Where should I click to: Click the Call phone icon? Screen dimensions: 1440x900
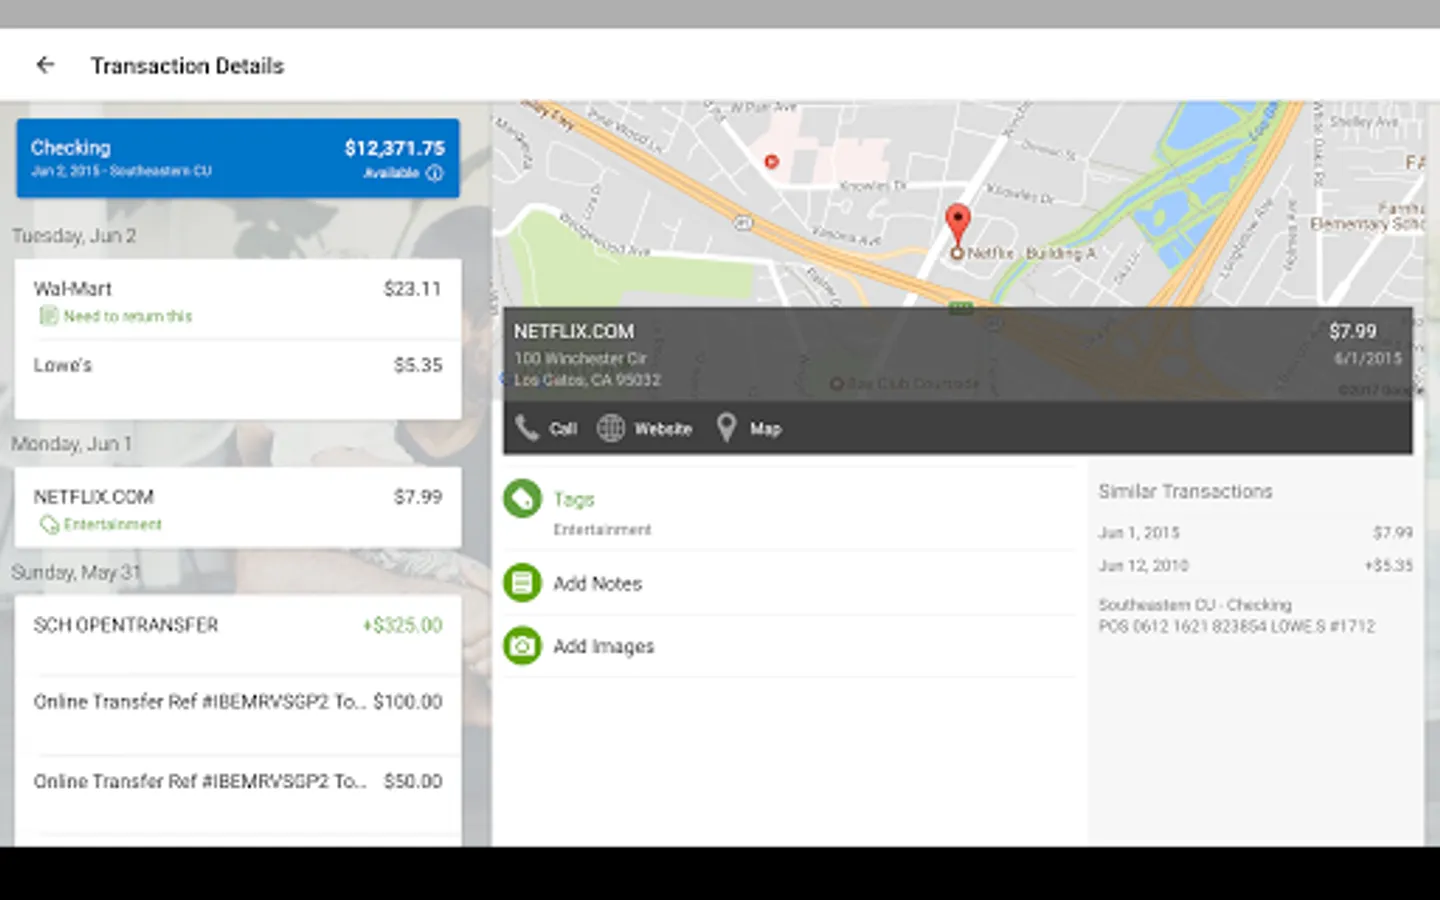tap(526, 428)
